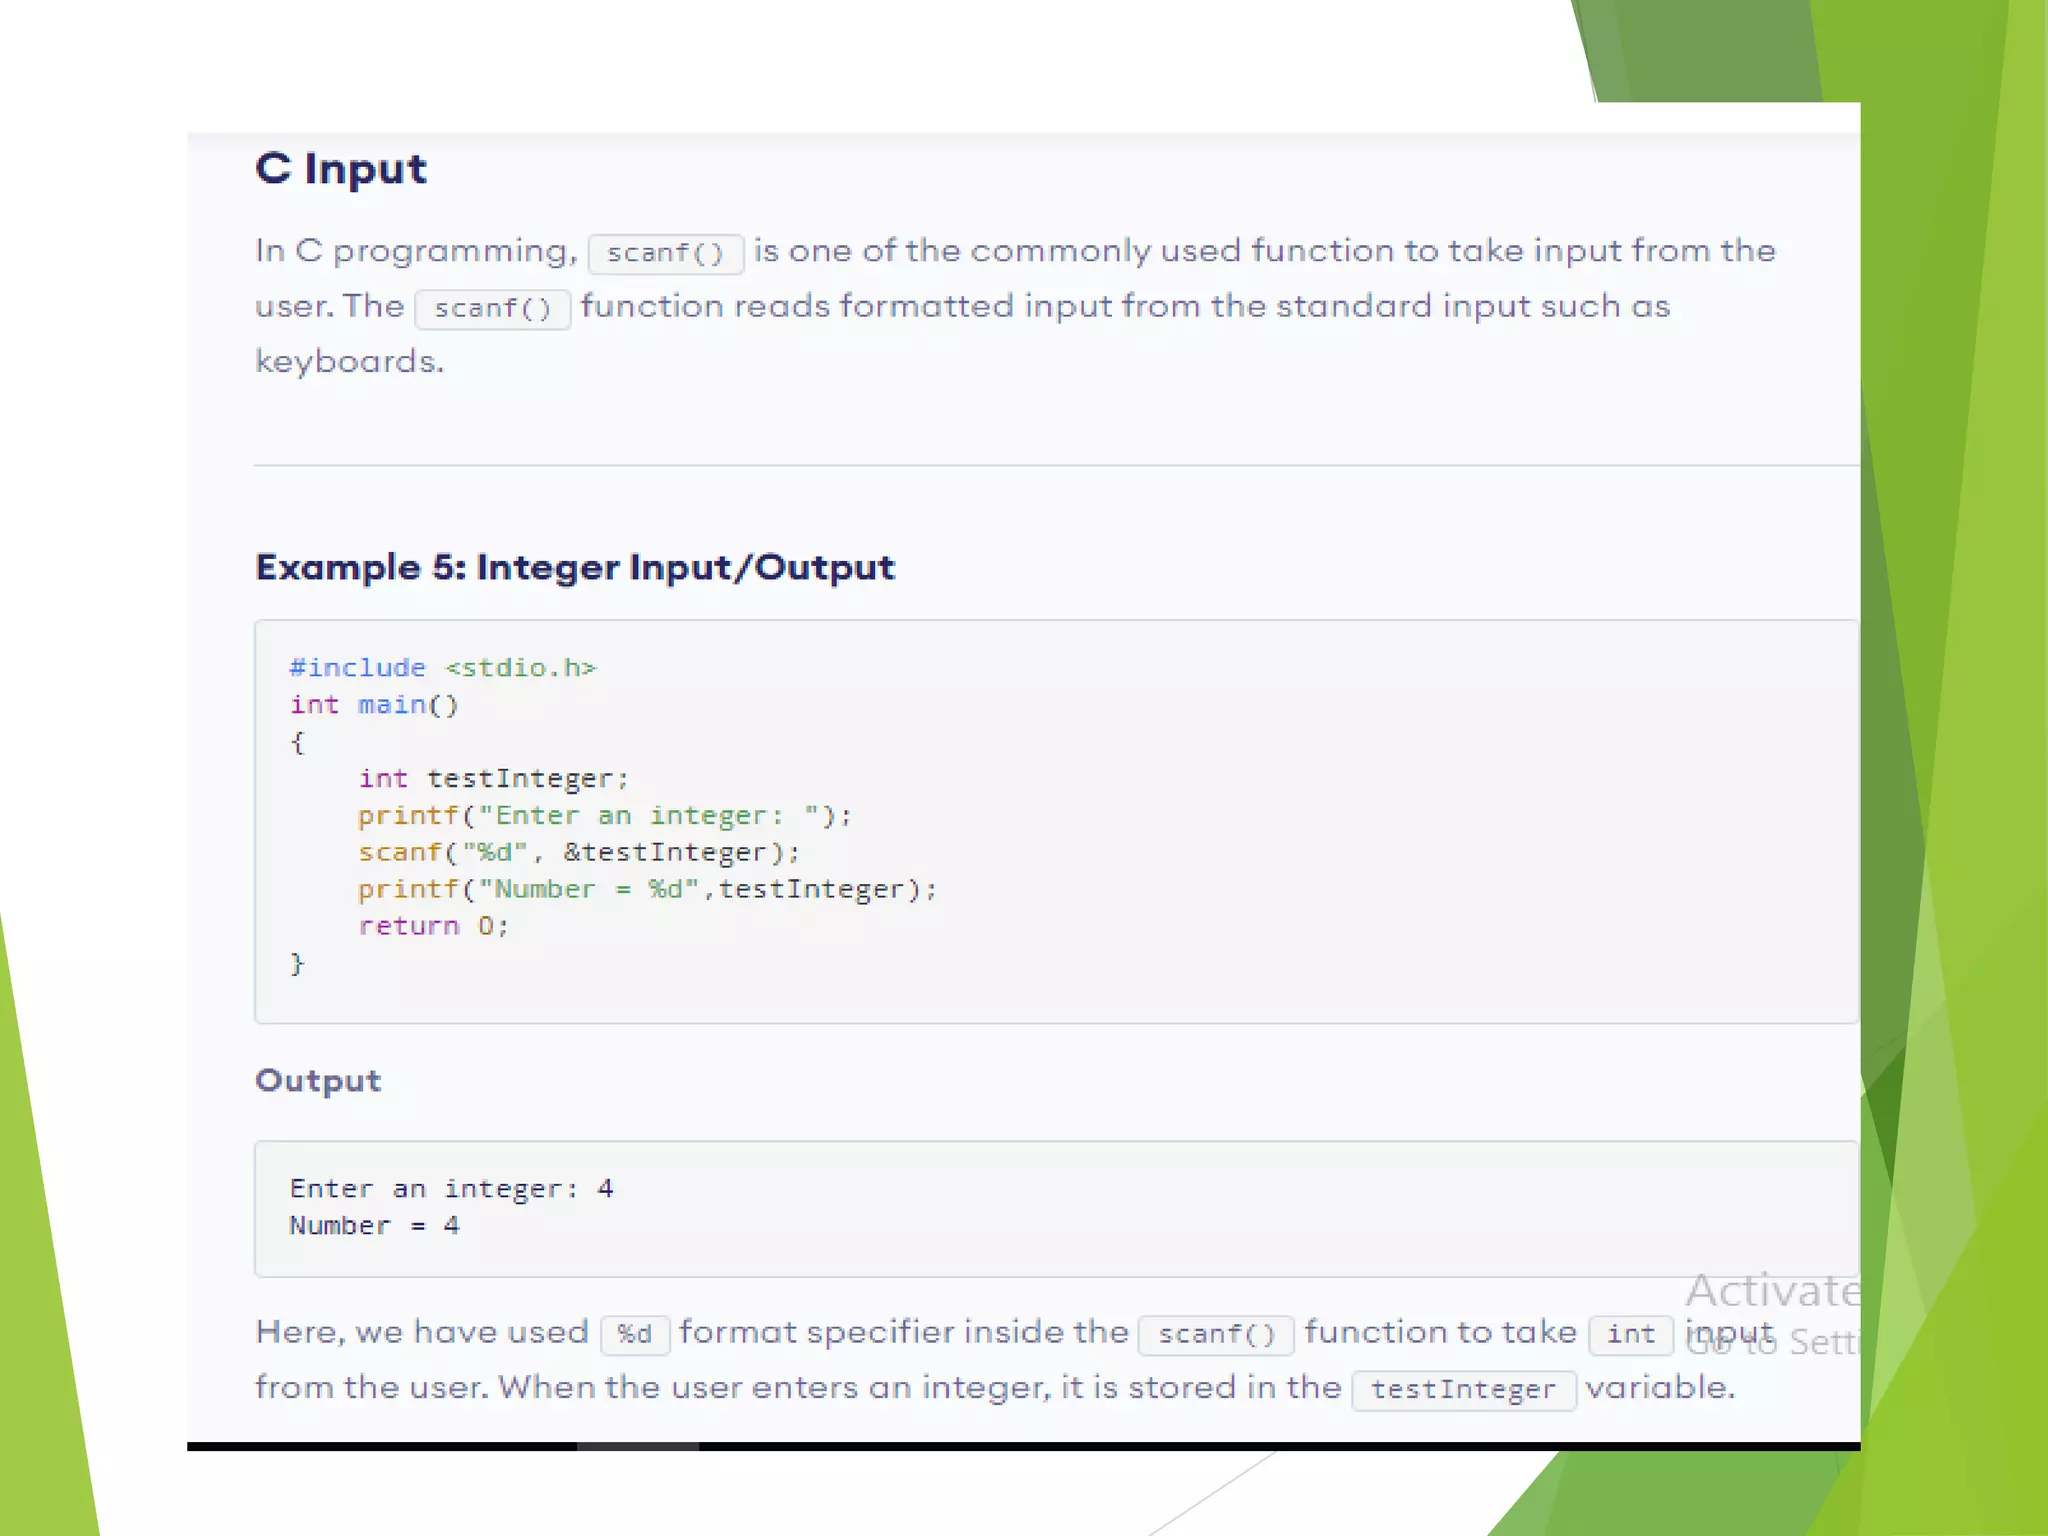Viewport: 2048px width, 1536px height.
Task: Click the 'Enter an integer: 4' output line
Action: coord(452,1189)
